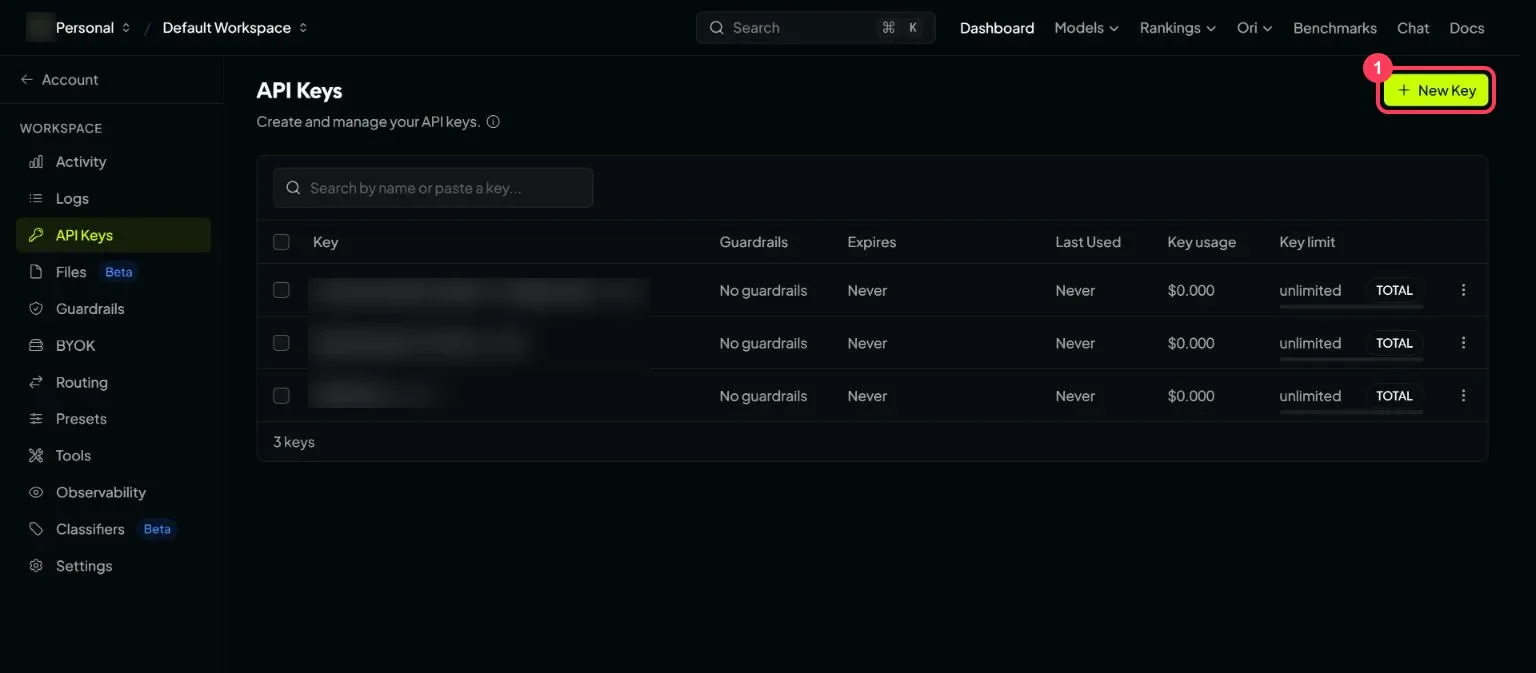The image size is (1536, 673).
Task: Open the Guardrails shield icon in the sidebar
Action: point(36,309)
